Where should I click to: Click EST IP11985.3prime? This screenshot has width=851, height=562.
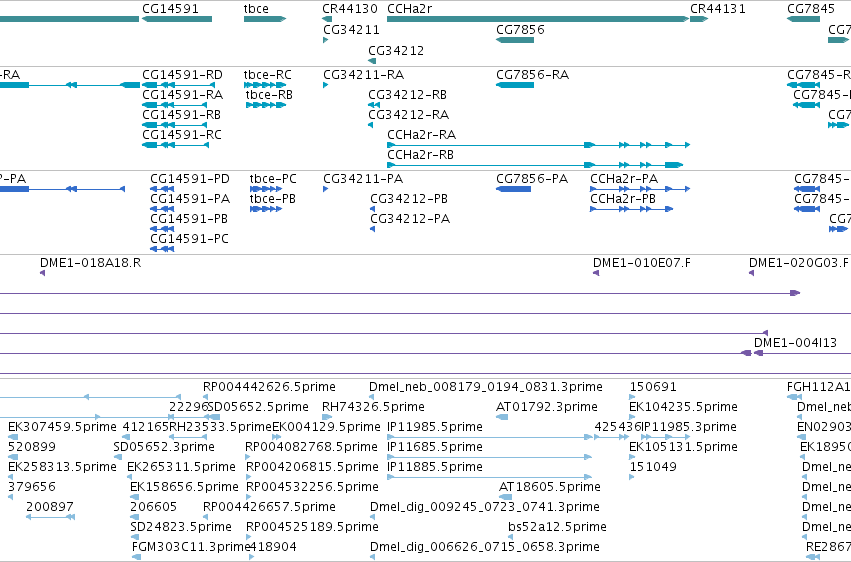point(689,427)
